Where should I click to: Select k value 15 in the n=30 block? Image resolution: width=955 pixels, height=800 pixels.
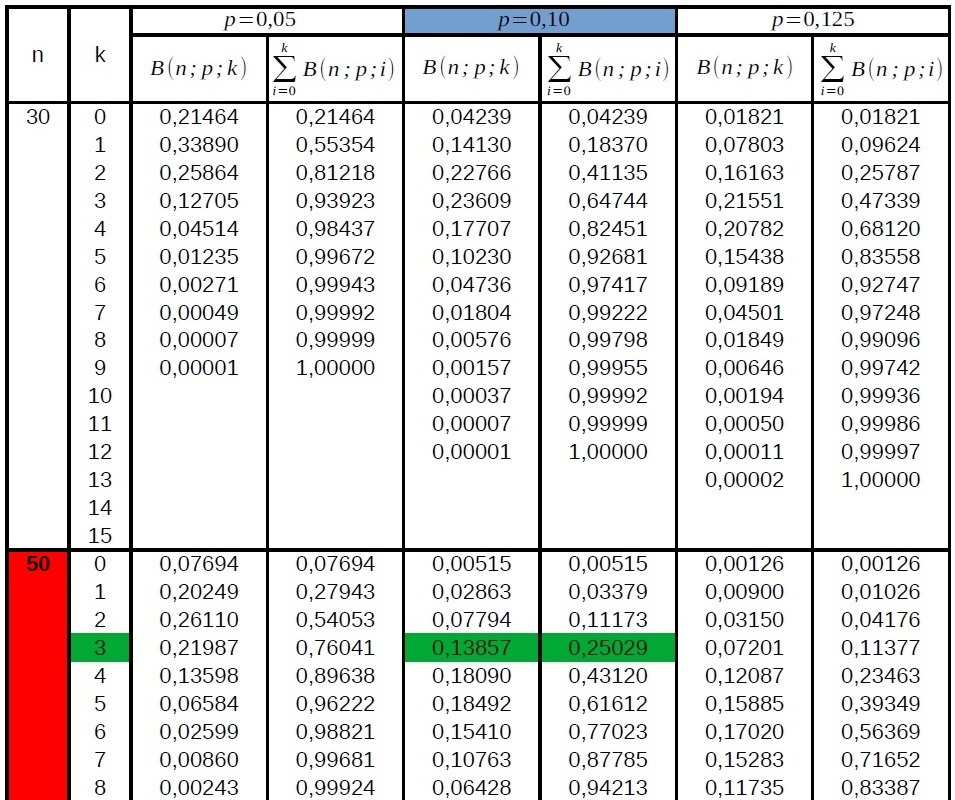[100, 535]
